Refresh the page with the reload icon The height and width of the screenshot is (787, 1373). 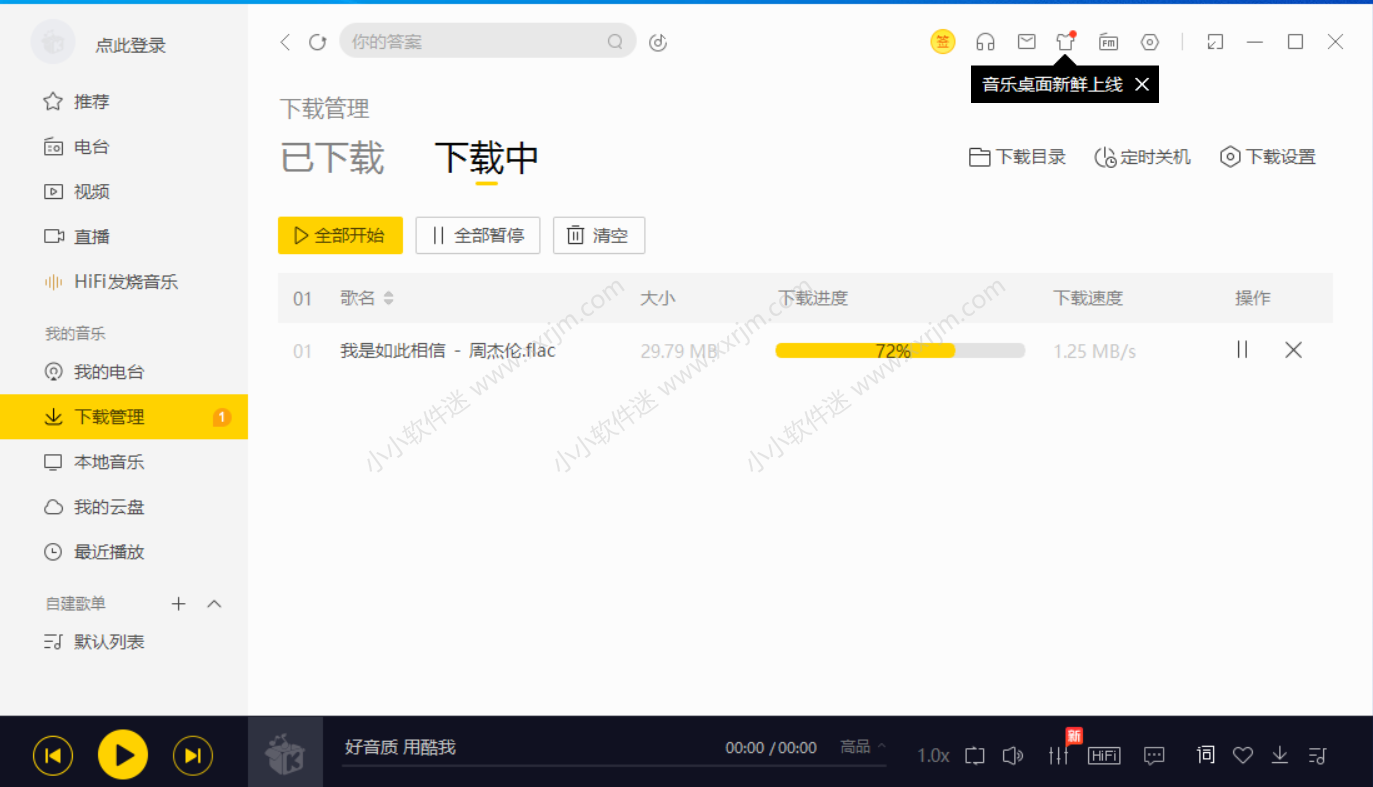click(317, 42)
